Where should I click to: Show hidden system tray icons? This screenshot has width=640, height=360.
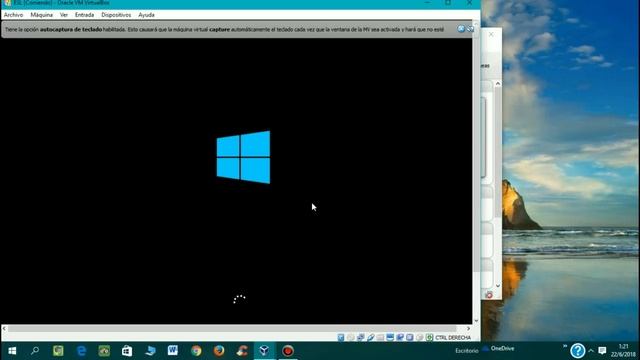pyautogui.click(x=591, y=351)
